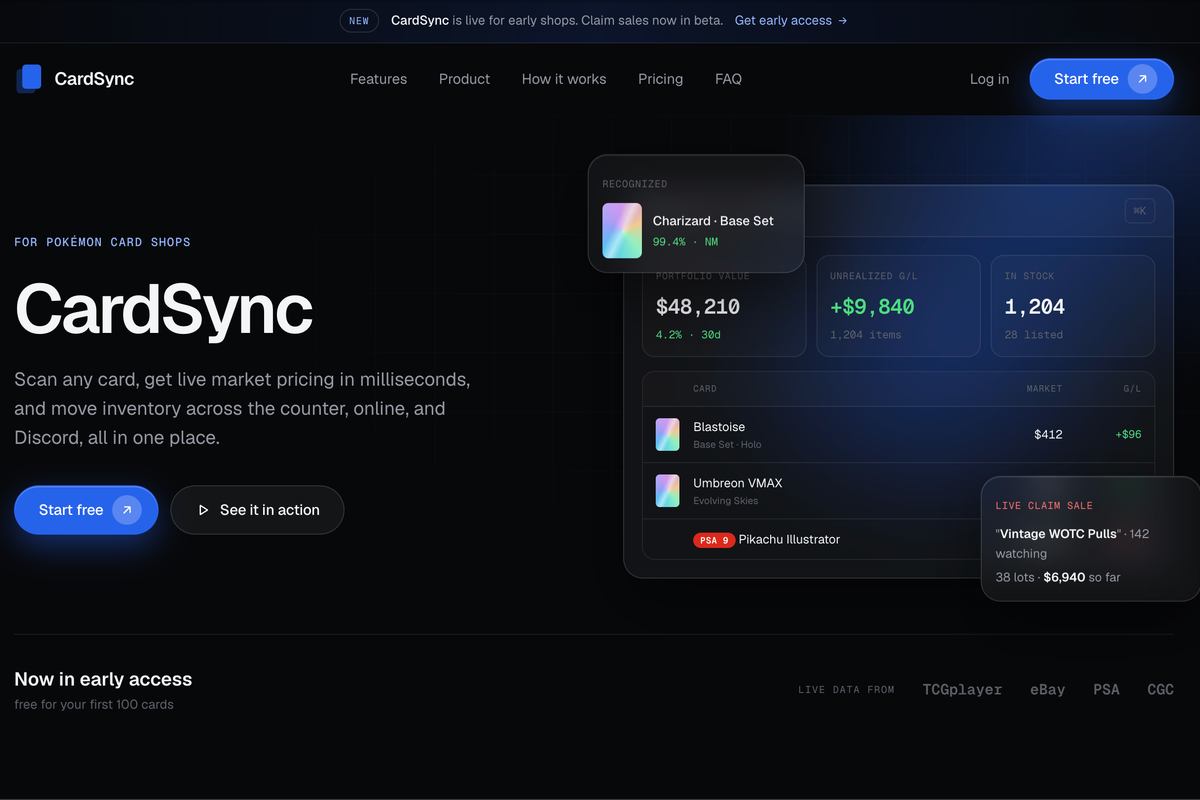Click the eBay data source logo
The image size is (1200, 800).
coord(1047,690)
